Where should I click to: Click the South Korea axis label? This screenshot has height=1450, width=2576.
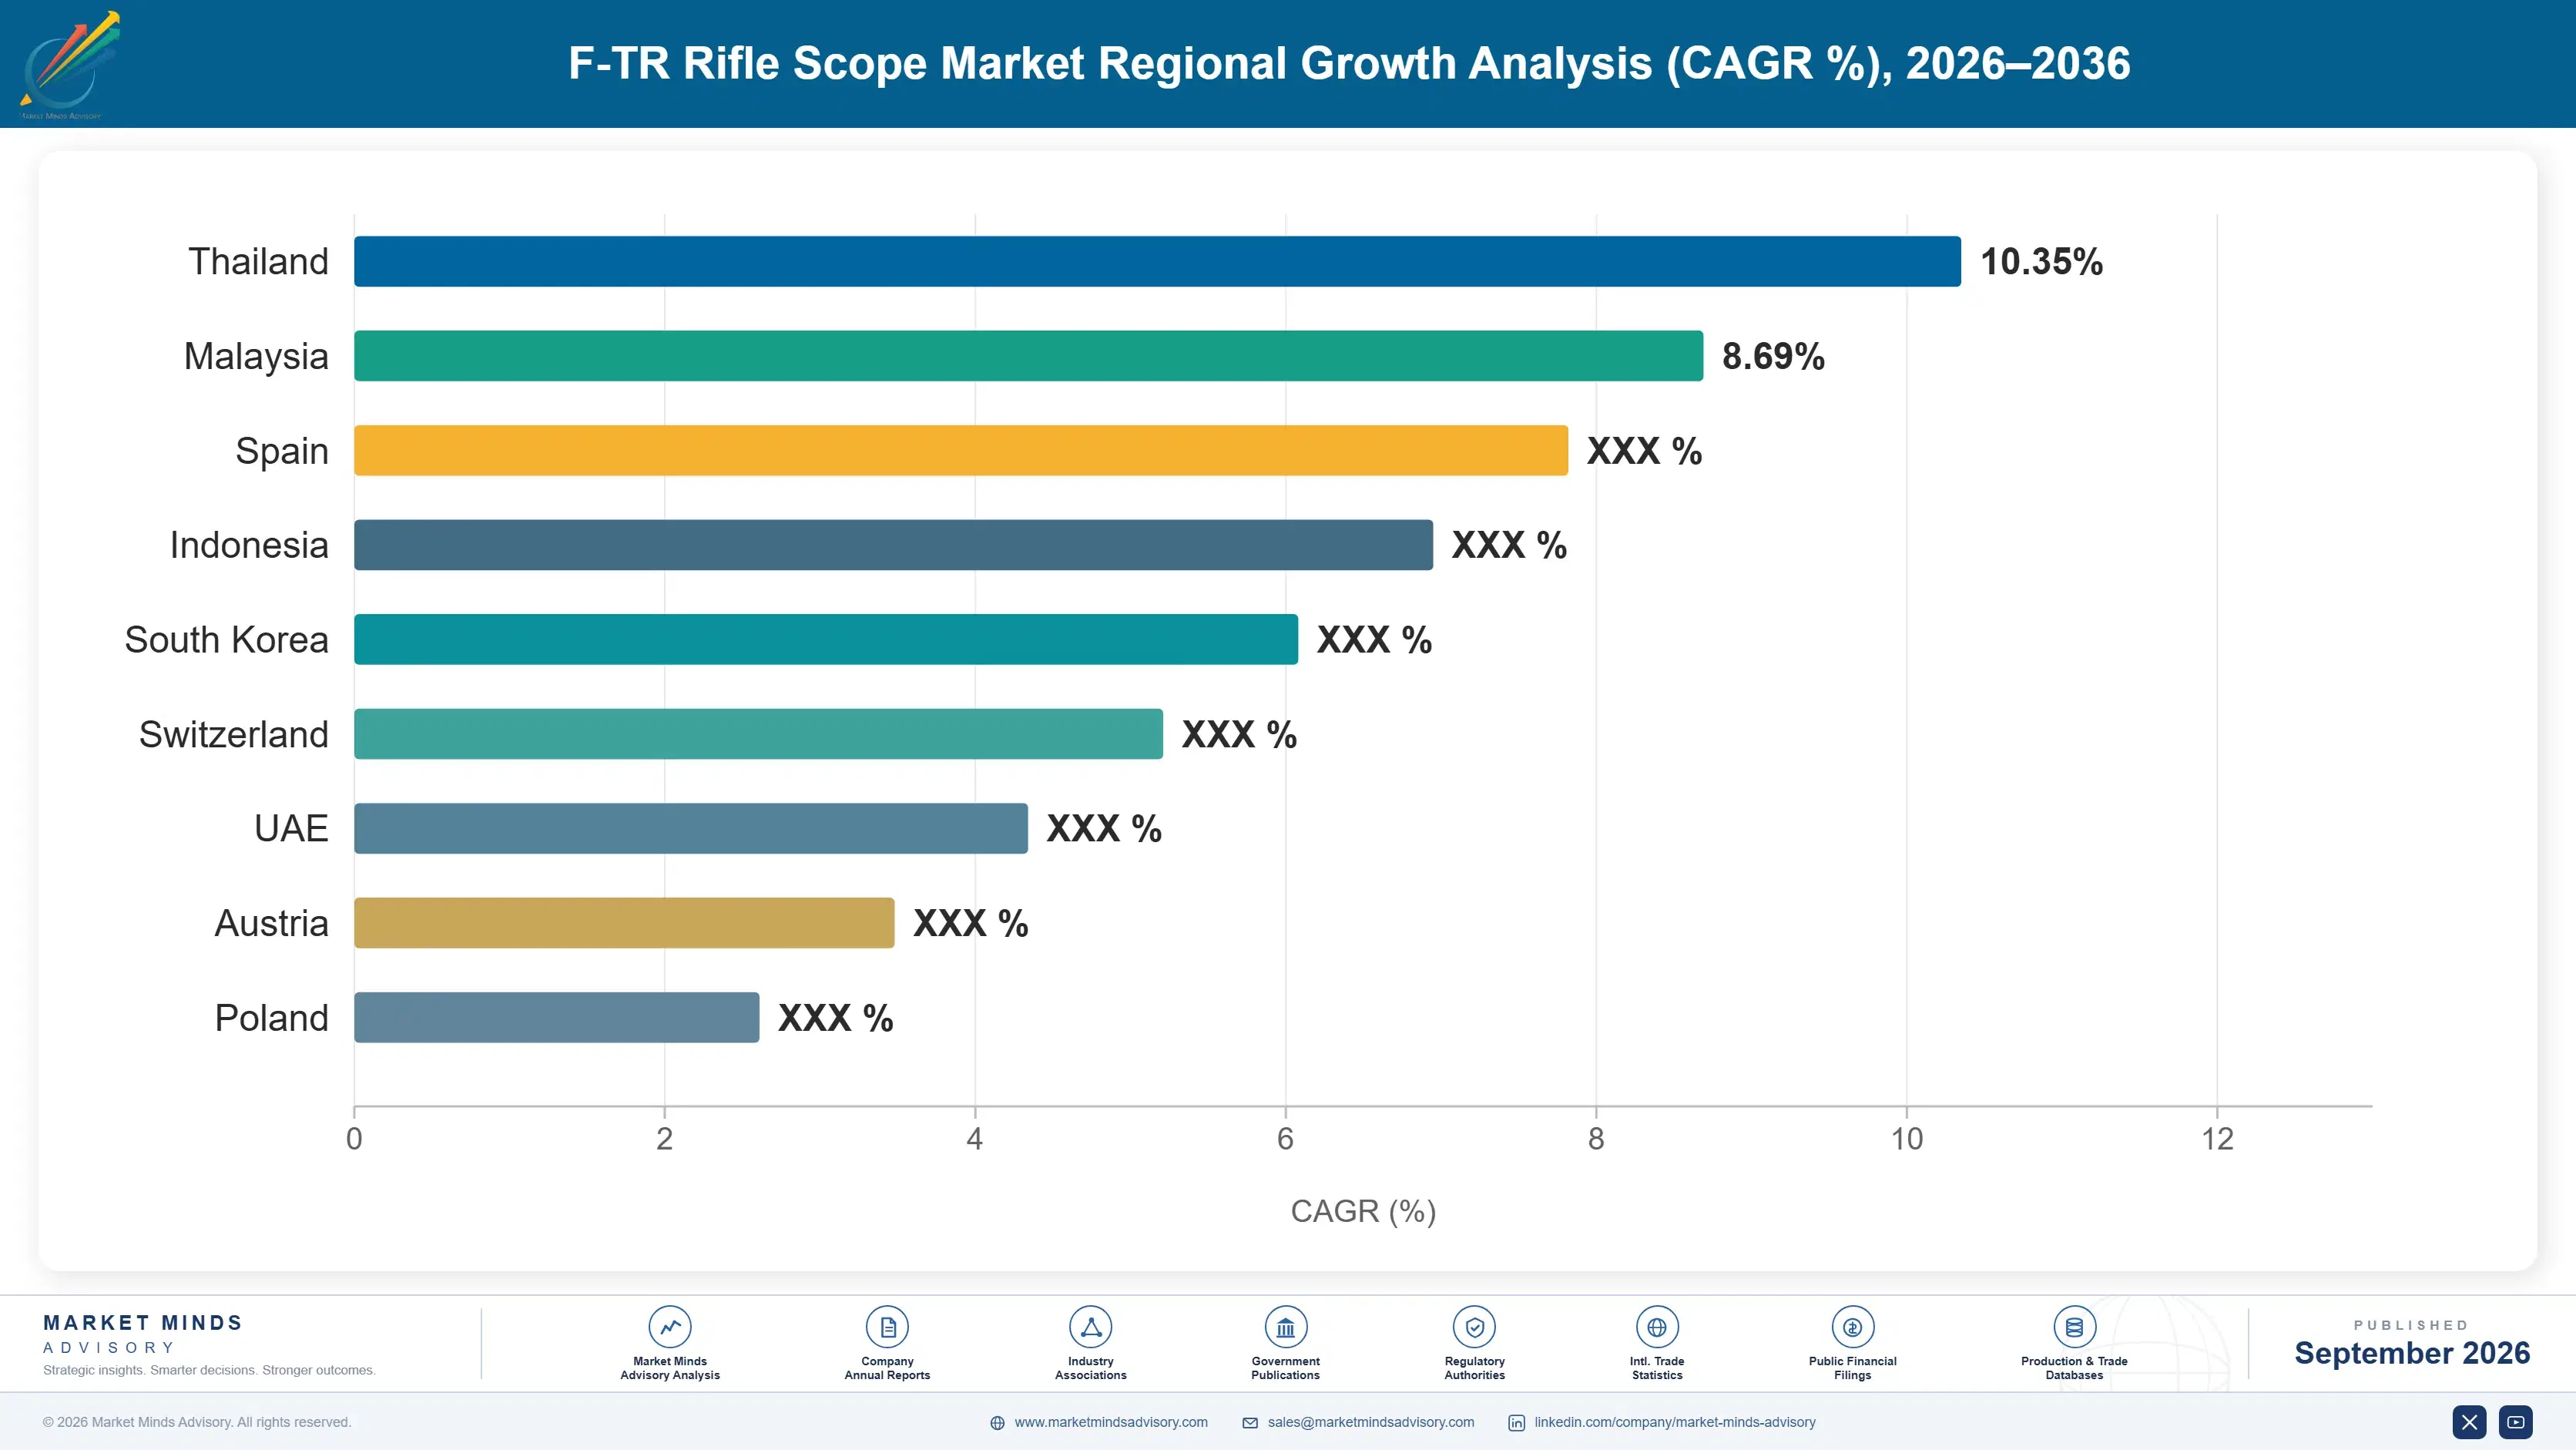coord(226,639)
